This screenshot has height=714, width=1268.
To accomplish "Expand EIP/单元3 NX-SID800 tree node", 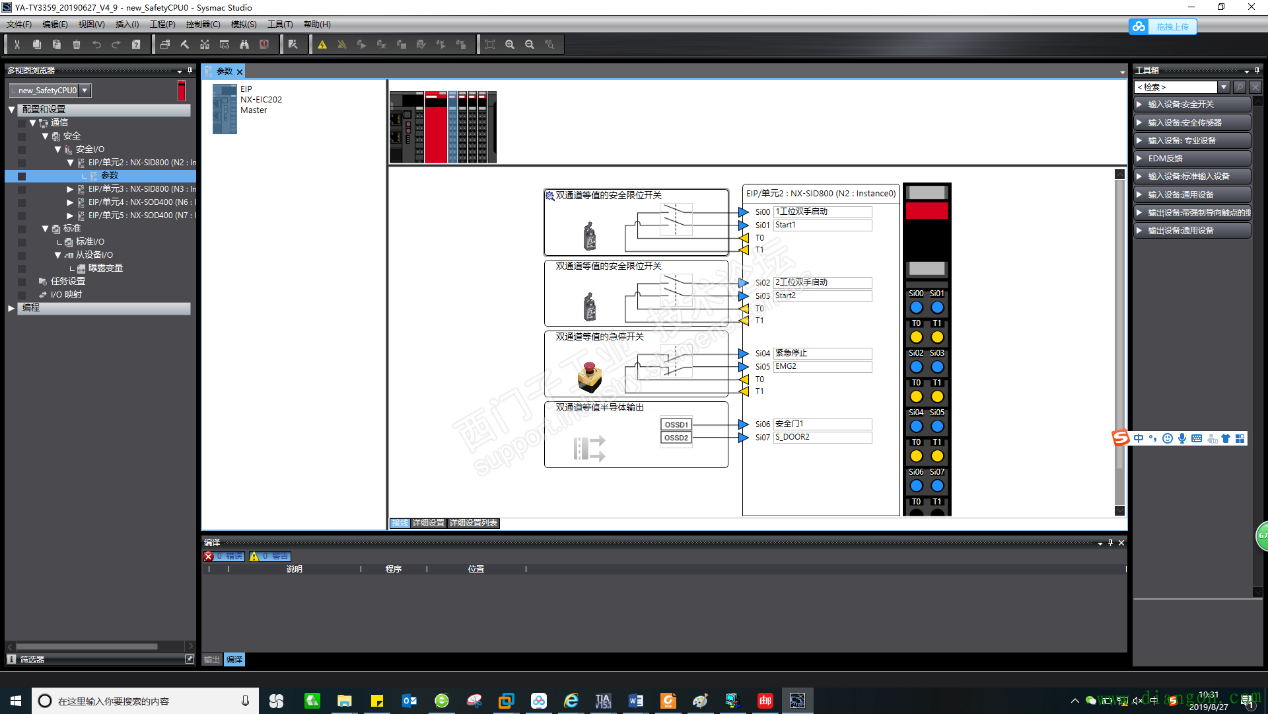I will [x=70, y=189].
